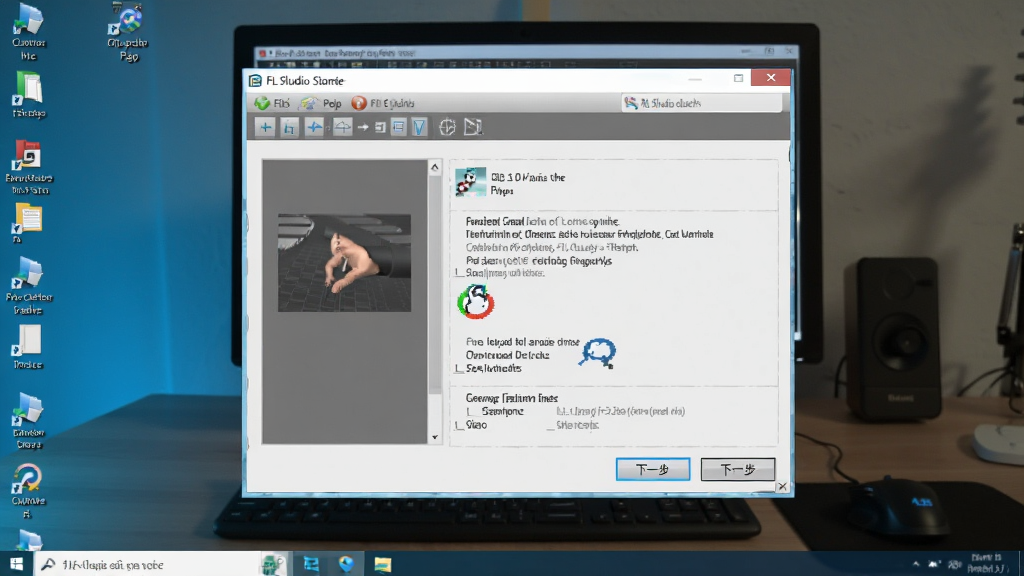
Task: Click the right-pointing arrow toolbar icon
Action: click(x=362, y=127)
